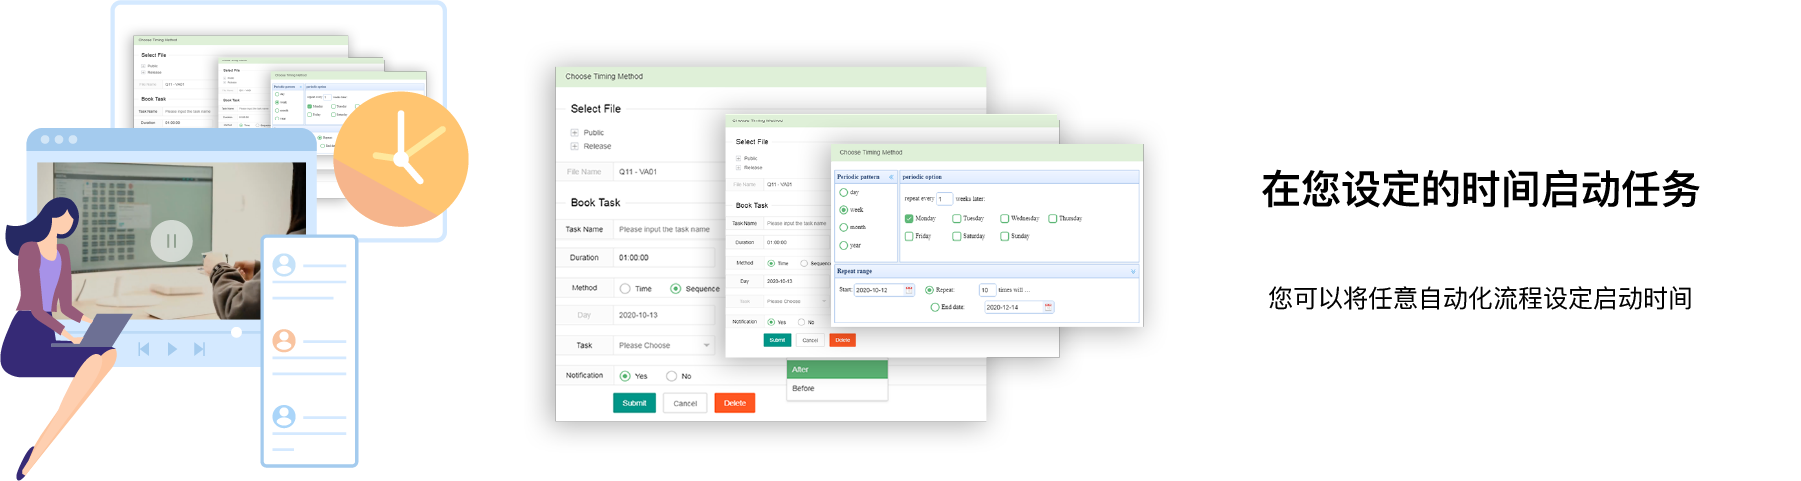Screen dimensions: 1801x481
Task: Click the video progress bar knob
Action: point(236,332)
